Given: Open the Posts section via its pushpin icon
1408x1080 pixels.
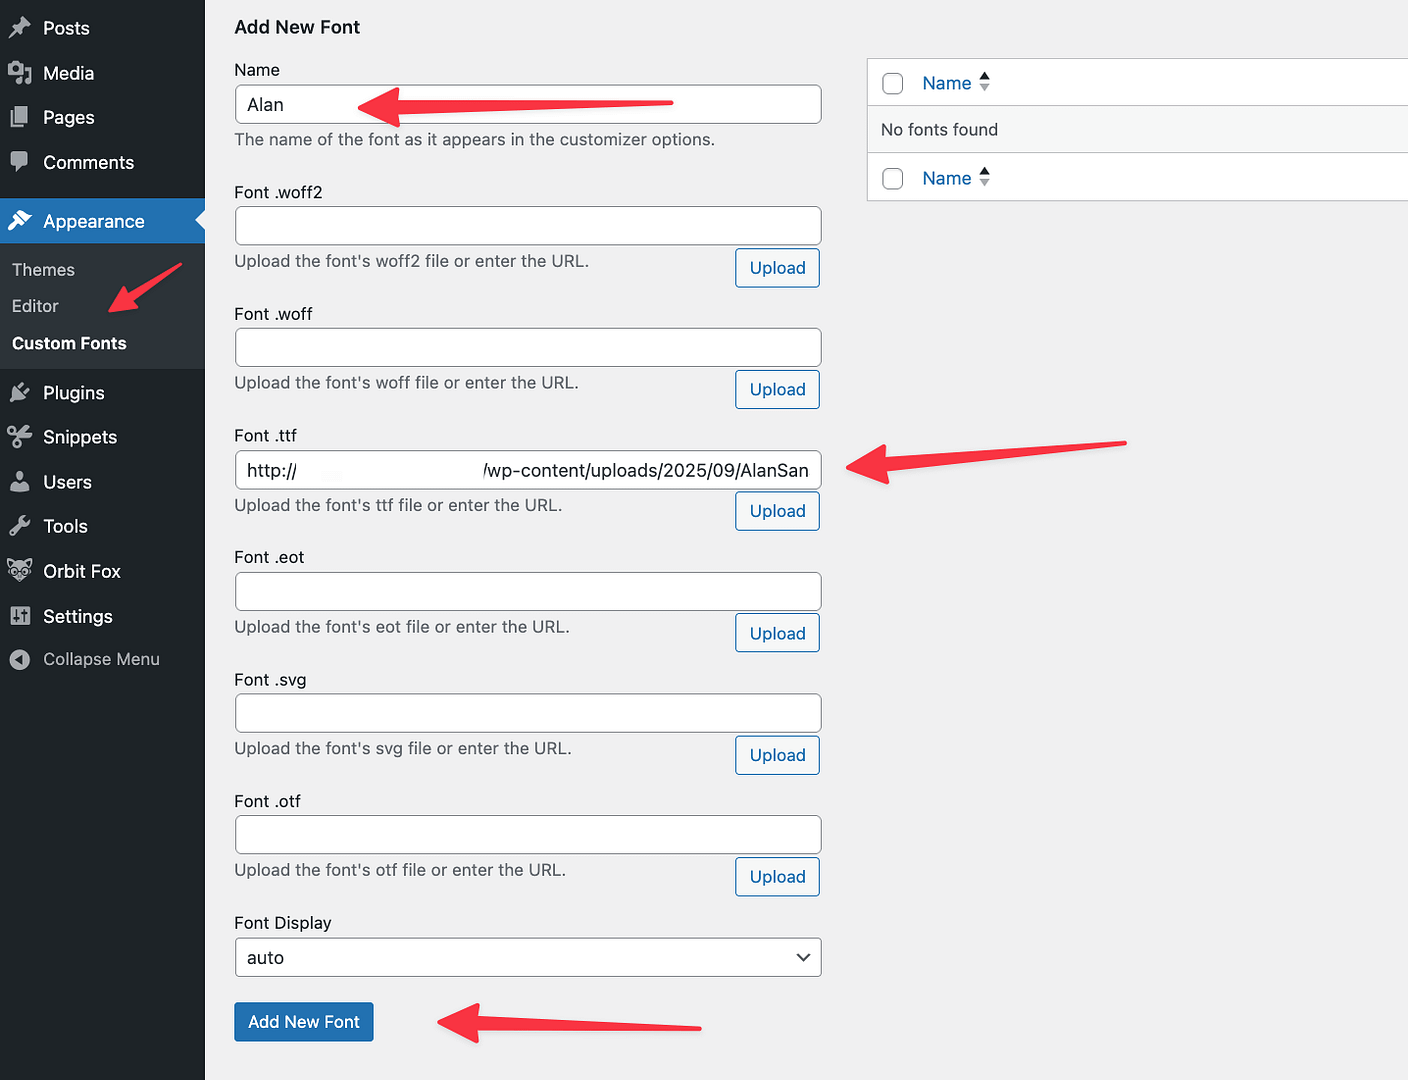Looking at the screenshot, I should coord(20,27).
